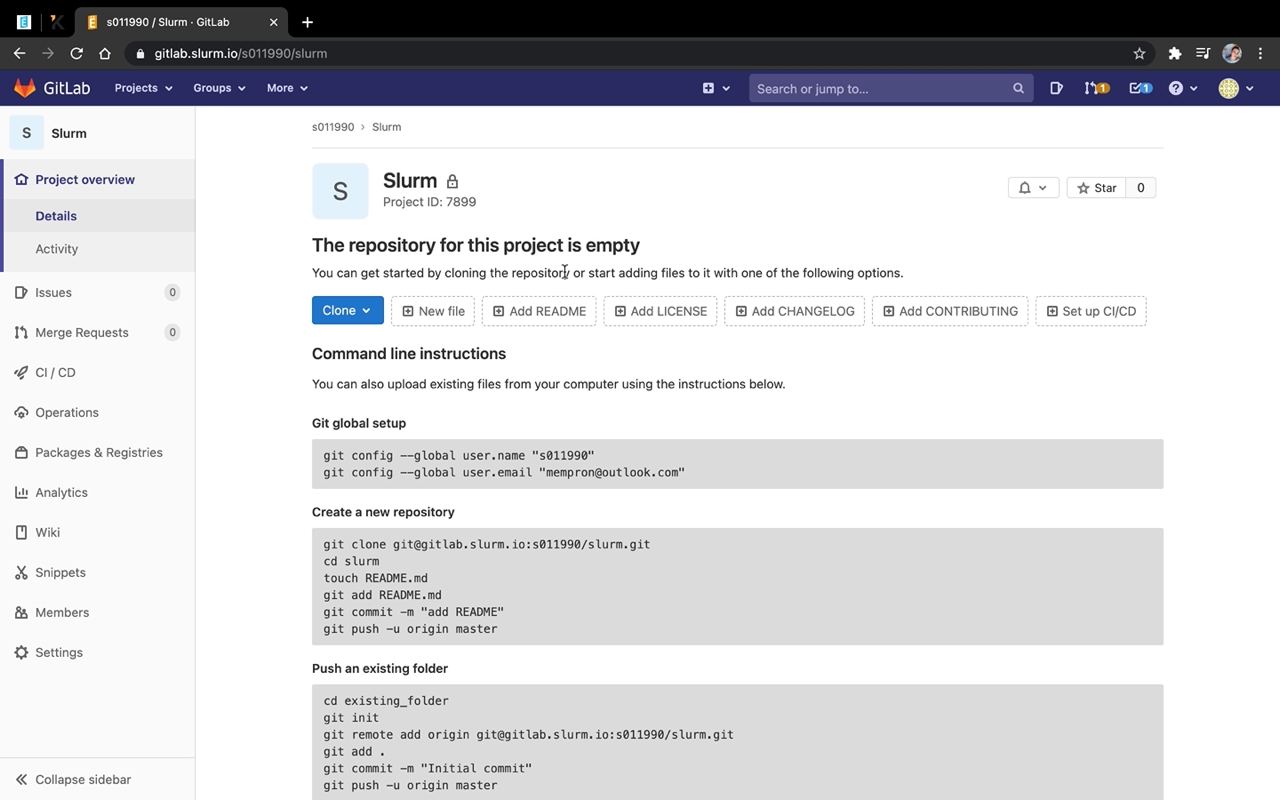Click the Members people icon
The image size is (1280, 800).
coord(21,612)
